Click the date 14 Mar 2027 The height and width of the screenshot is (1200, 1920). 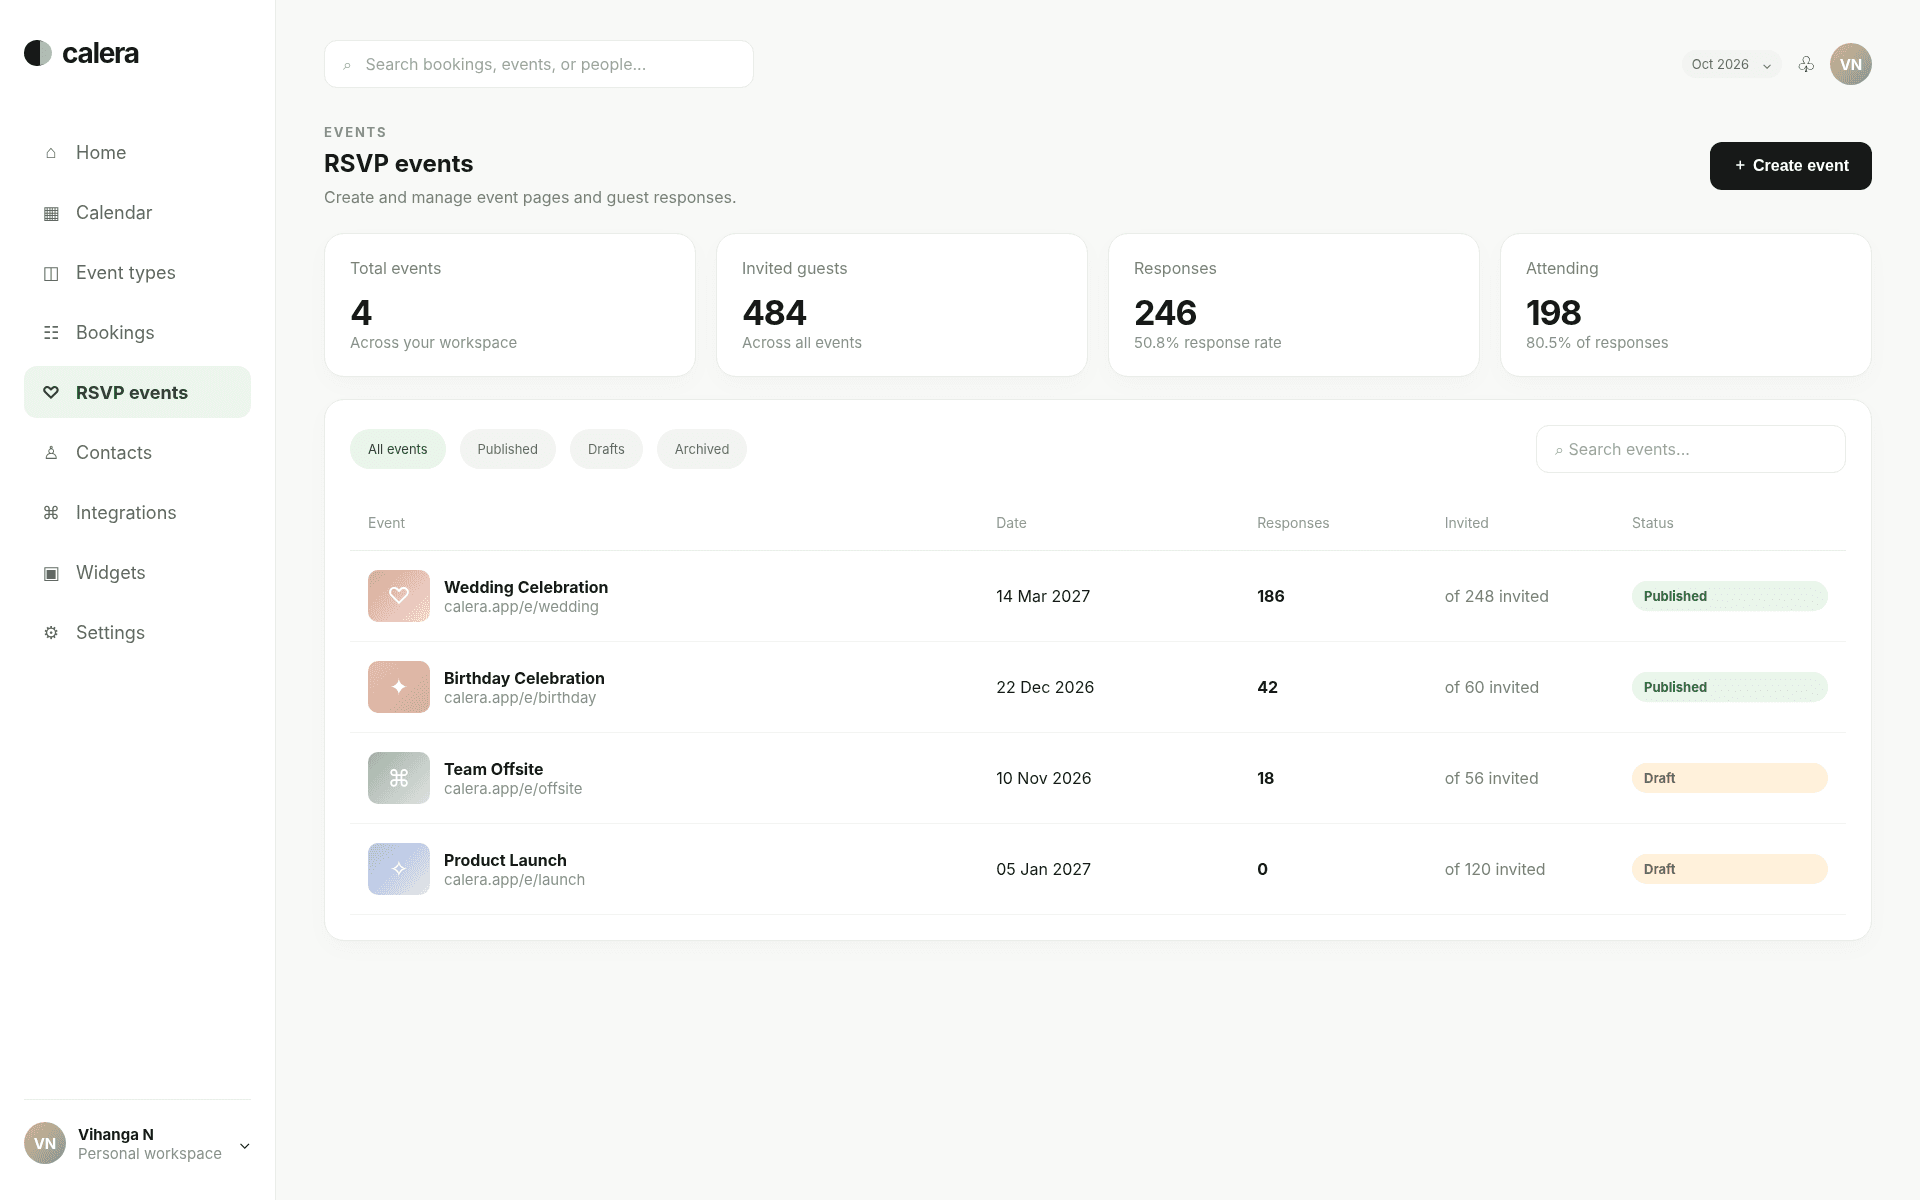(1043, 596)
